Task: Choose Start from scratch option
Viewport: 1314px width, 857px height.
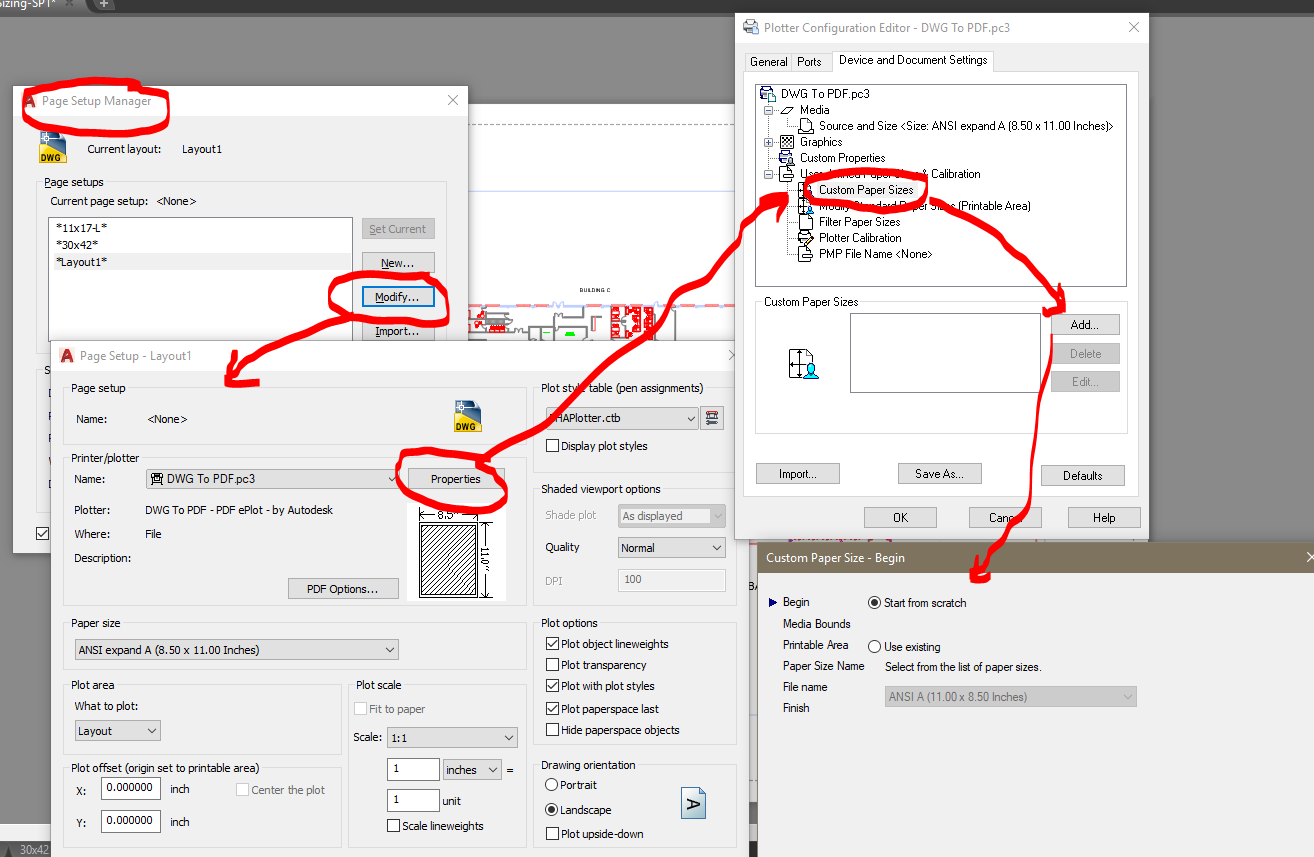Action: click(875, 603)
